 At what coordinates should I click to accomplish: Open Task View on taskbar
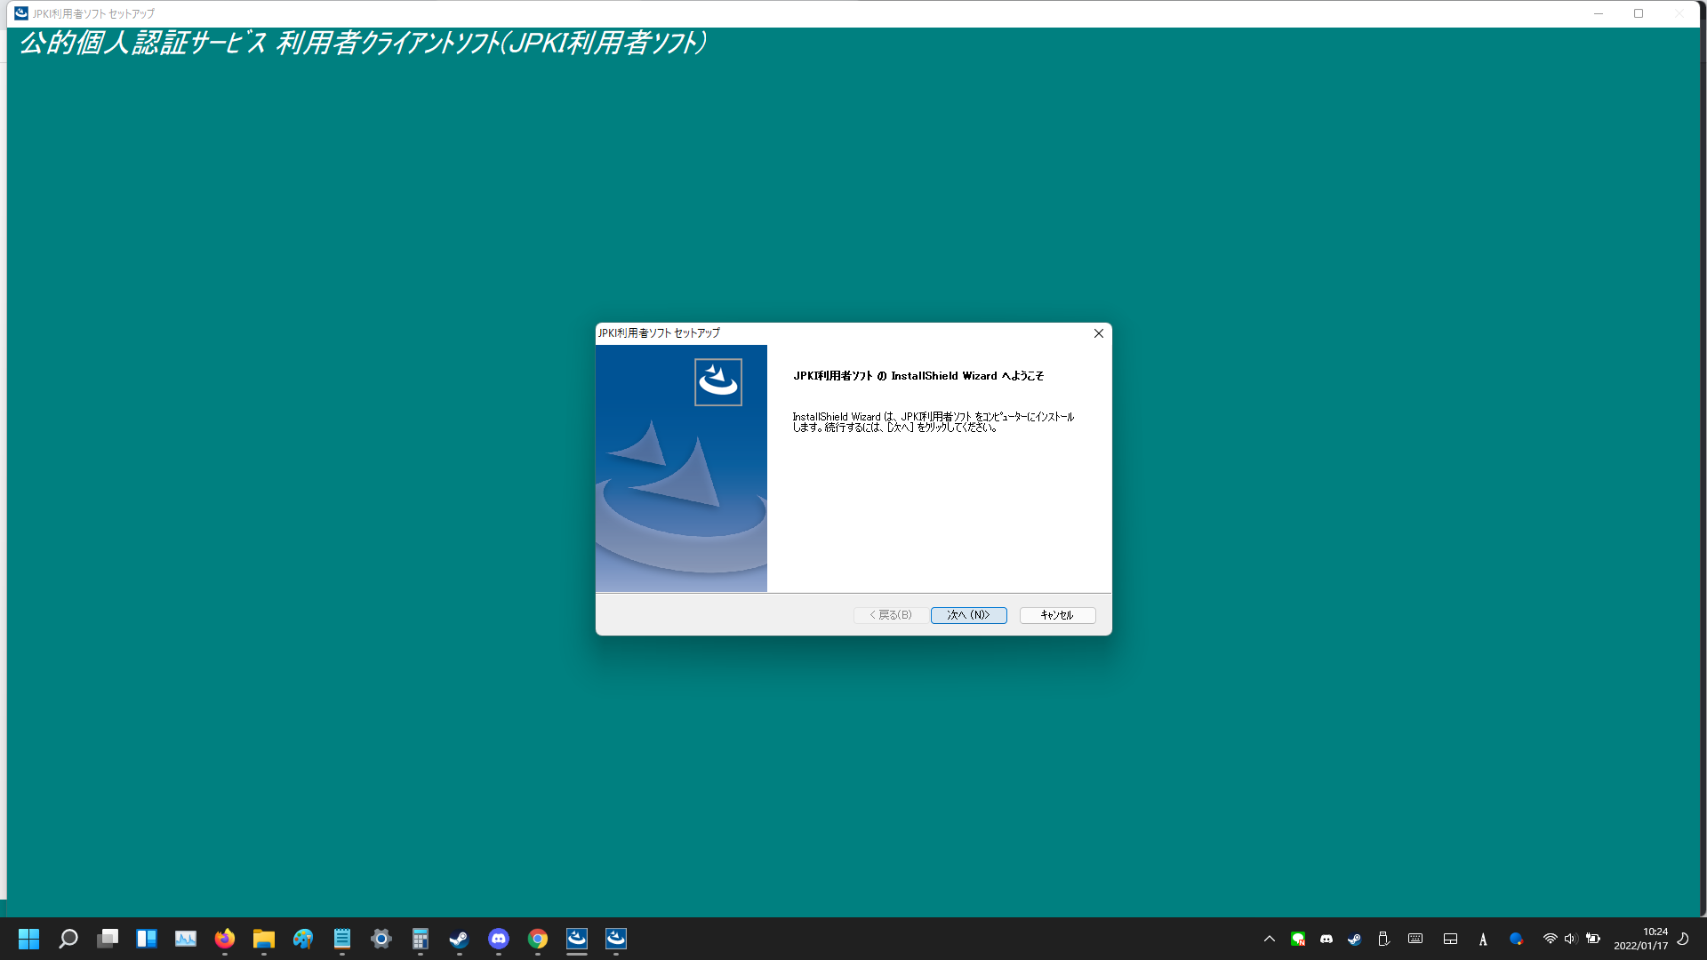pos(108,939)
